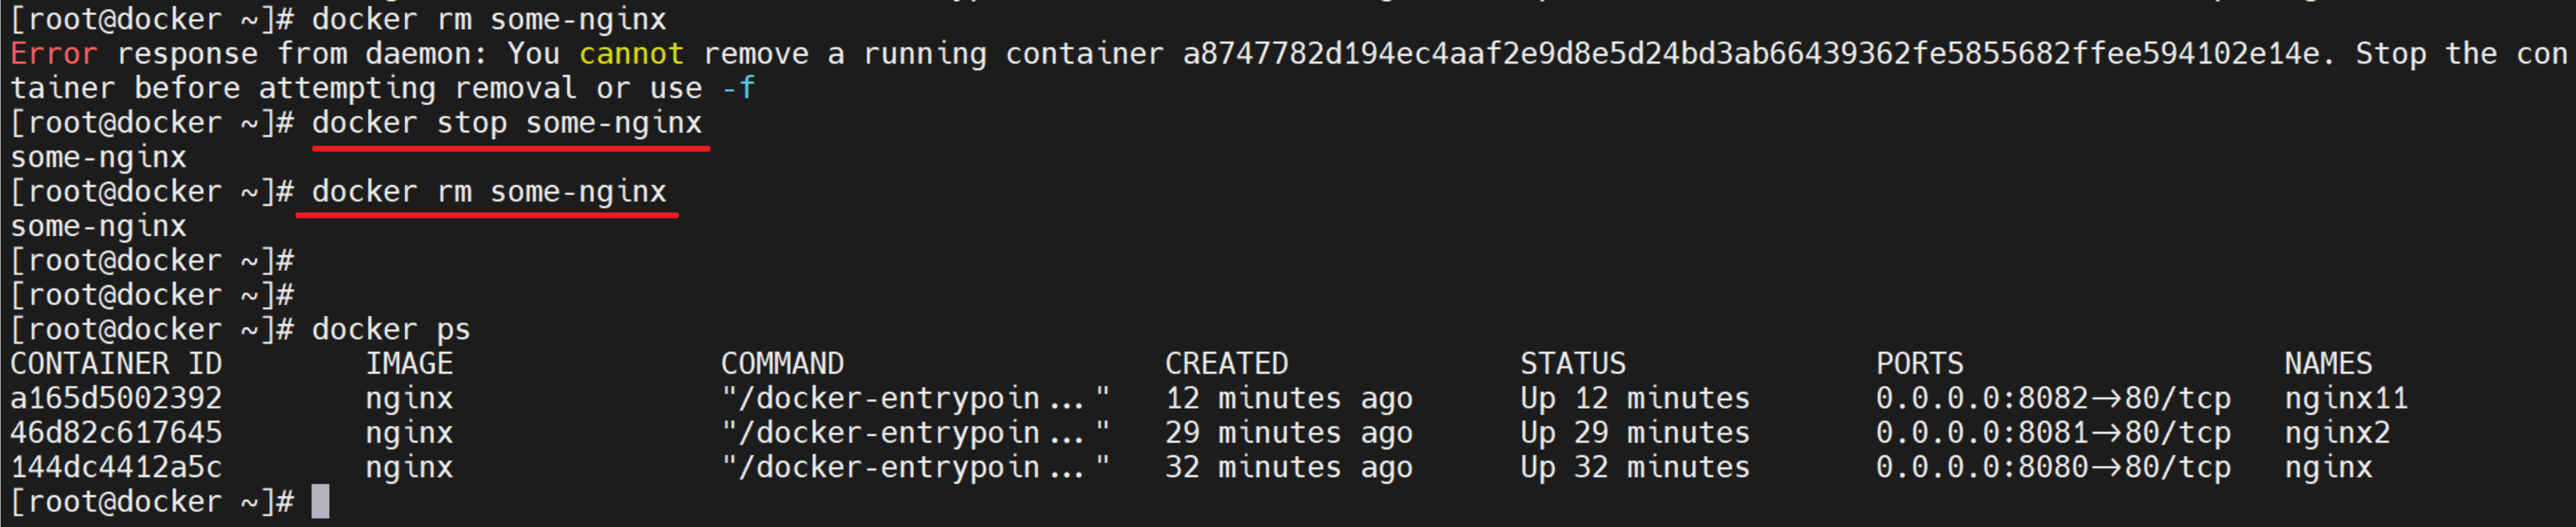Screen dimensions: 2576x527
Task: Click the STATUS column header
Action: (x=1572, y=364)
